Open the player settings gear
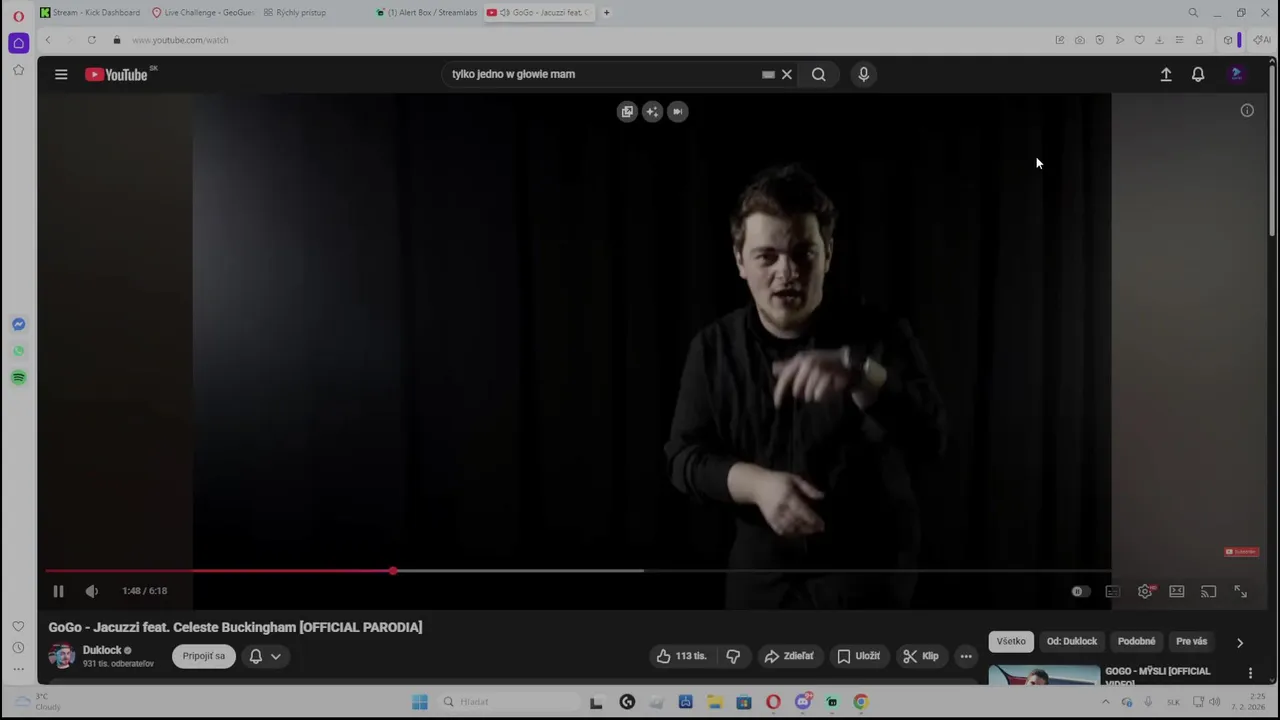Image resolution: width=1280 pixels, height=720 pixels. [1145, 591]
